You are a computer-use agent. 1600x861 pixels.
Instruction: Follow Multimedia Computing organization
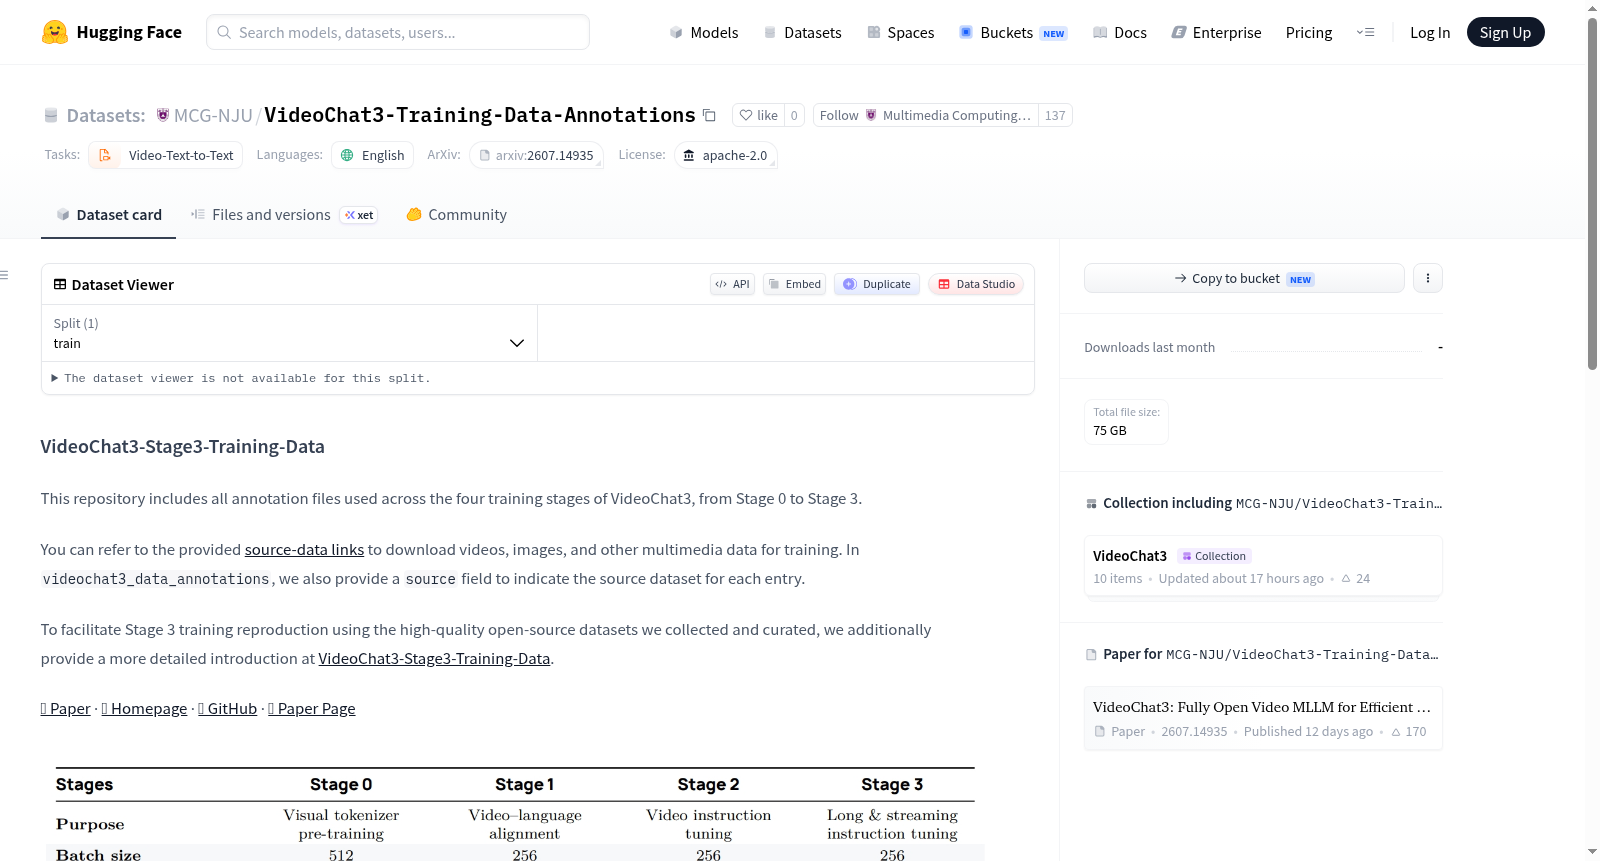(925, 115)
